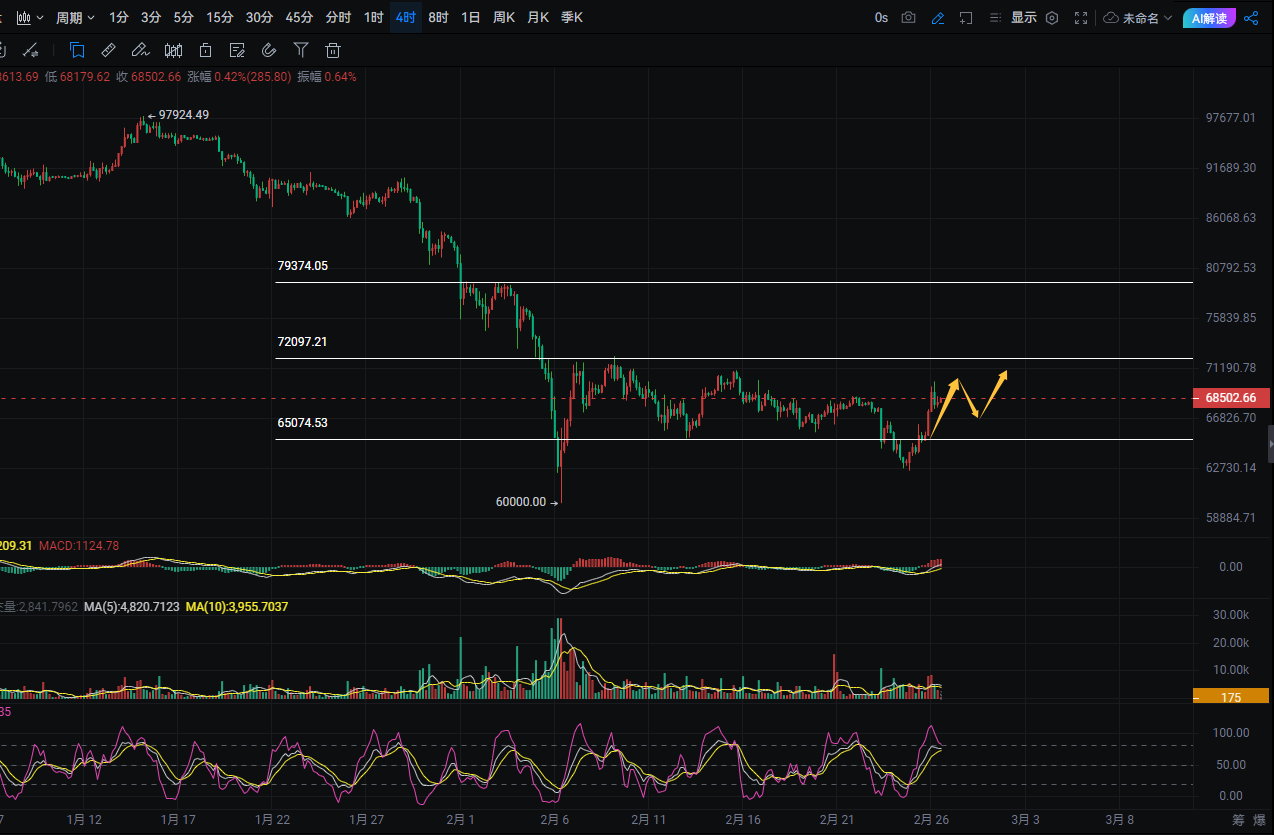This screenshot has width=1274, height=835.
Task: Toggle the lock drawings icon
Action: (x=205, y=50)
